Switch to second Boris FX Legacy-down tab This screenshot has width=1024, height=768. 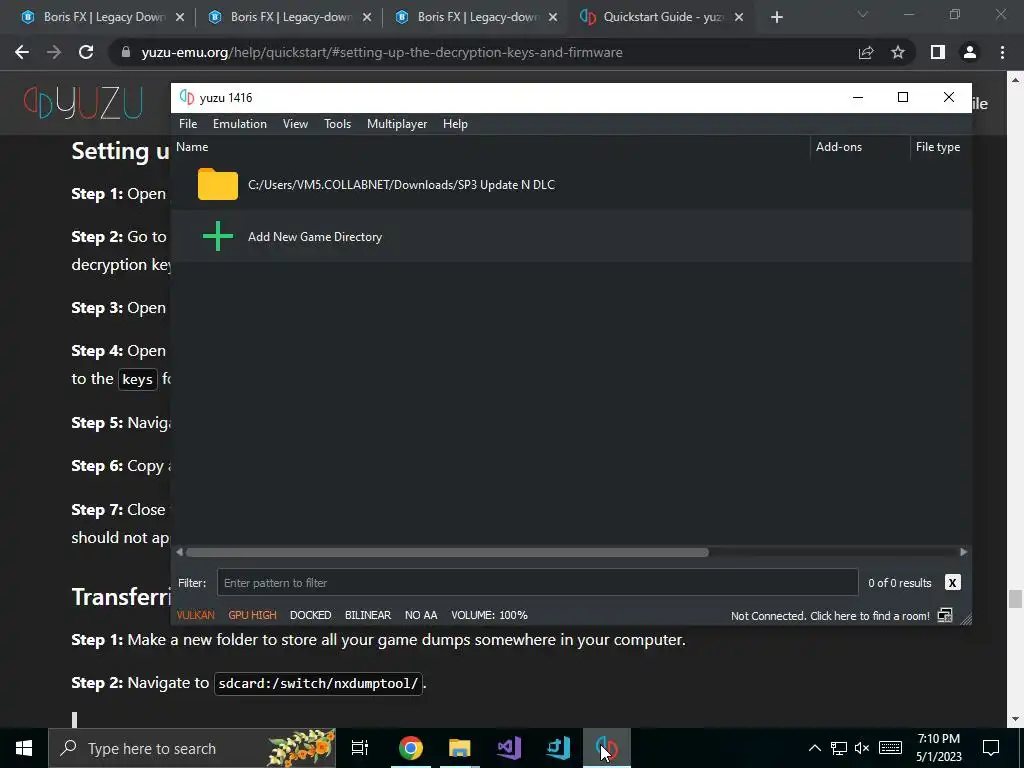tap(291, 17)
